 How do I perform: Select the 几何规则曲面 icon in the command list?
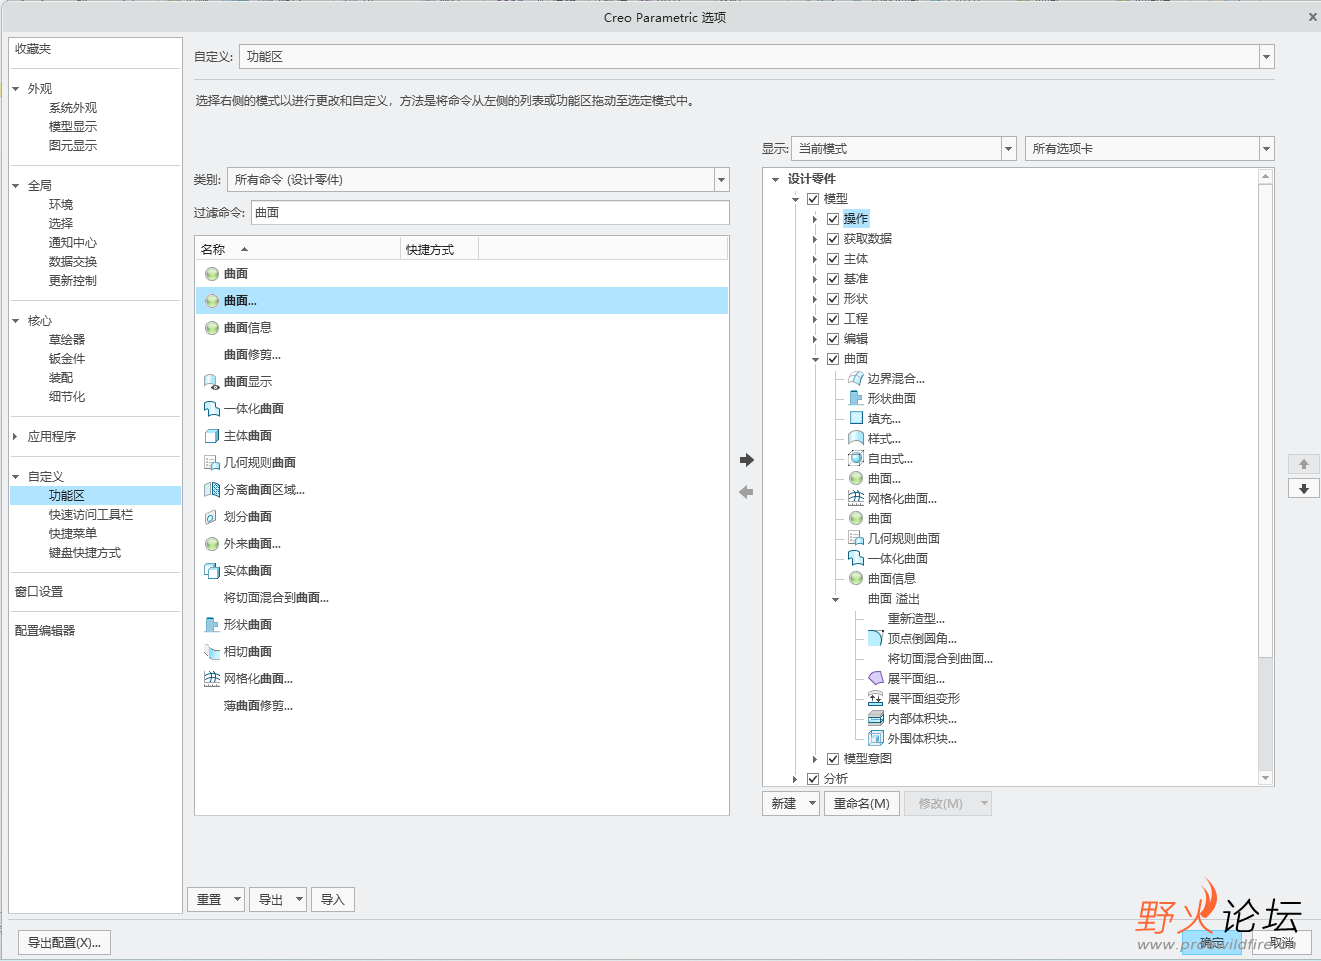[212, 463]
